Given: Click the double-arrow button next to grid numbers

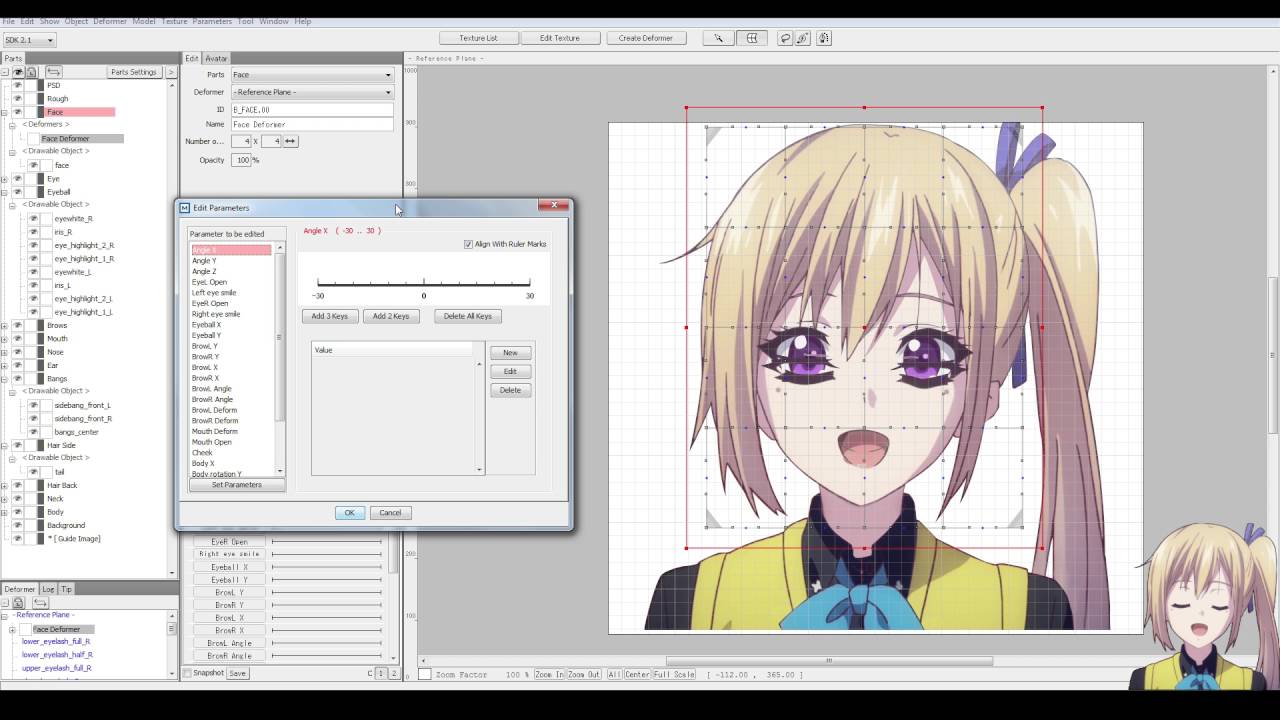Looking at the screenshot, I should (x=290, y=141).
